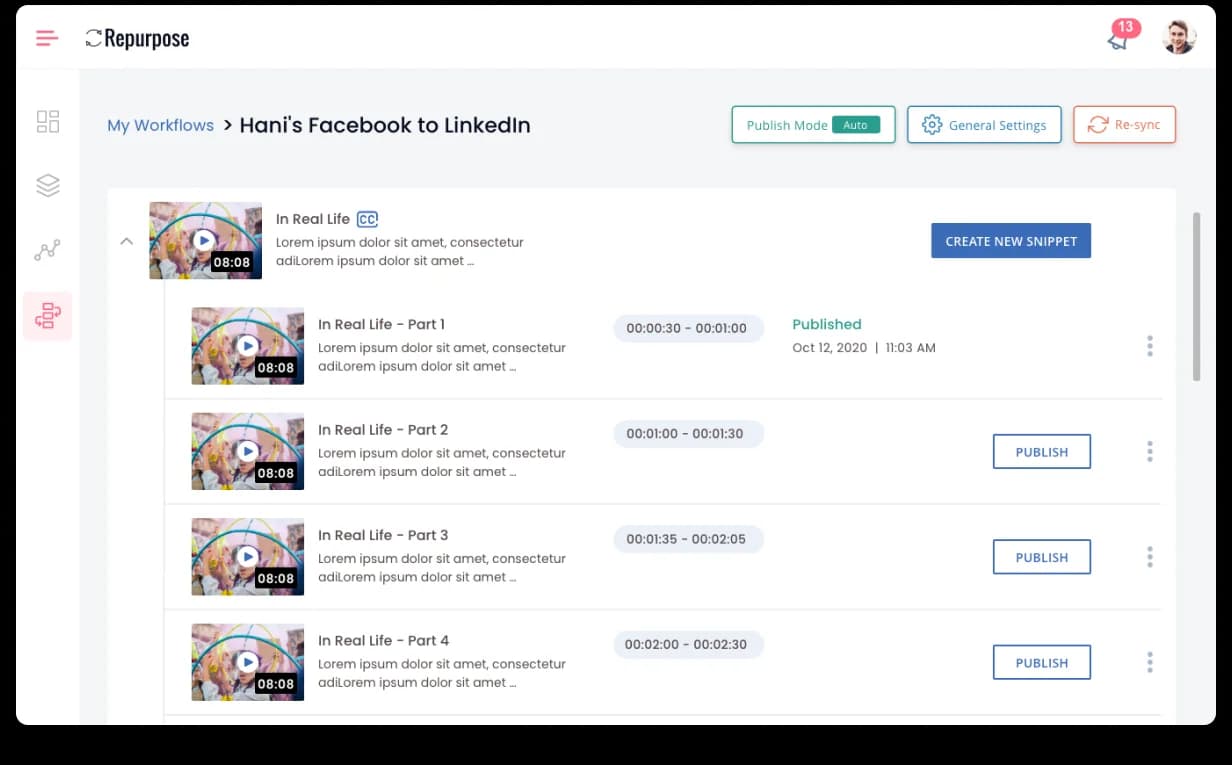The image size is (1232, 765).
Task: Open the workflows sidebar icon
Action: (48, 316)
